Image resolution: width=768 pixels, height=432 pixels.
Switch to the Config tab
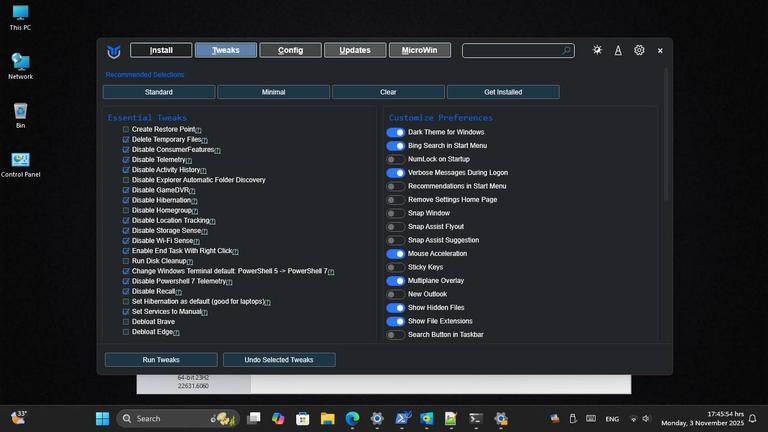point(290,50)
